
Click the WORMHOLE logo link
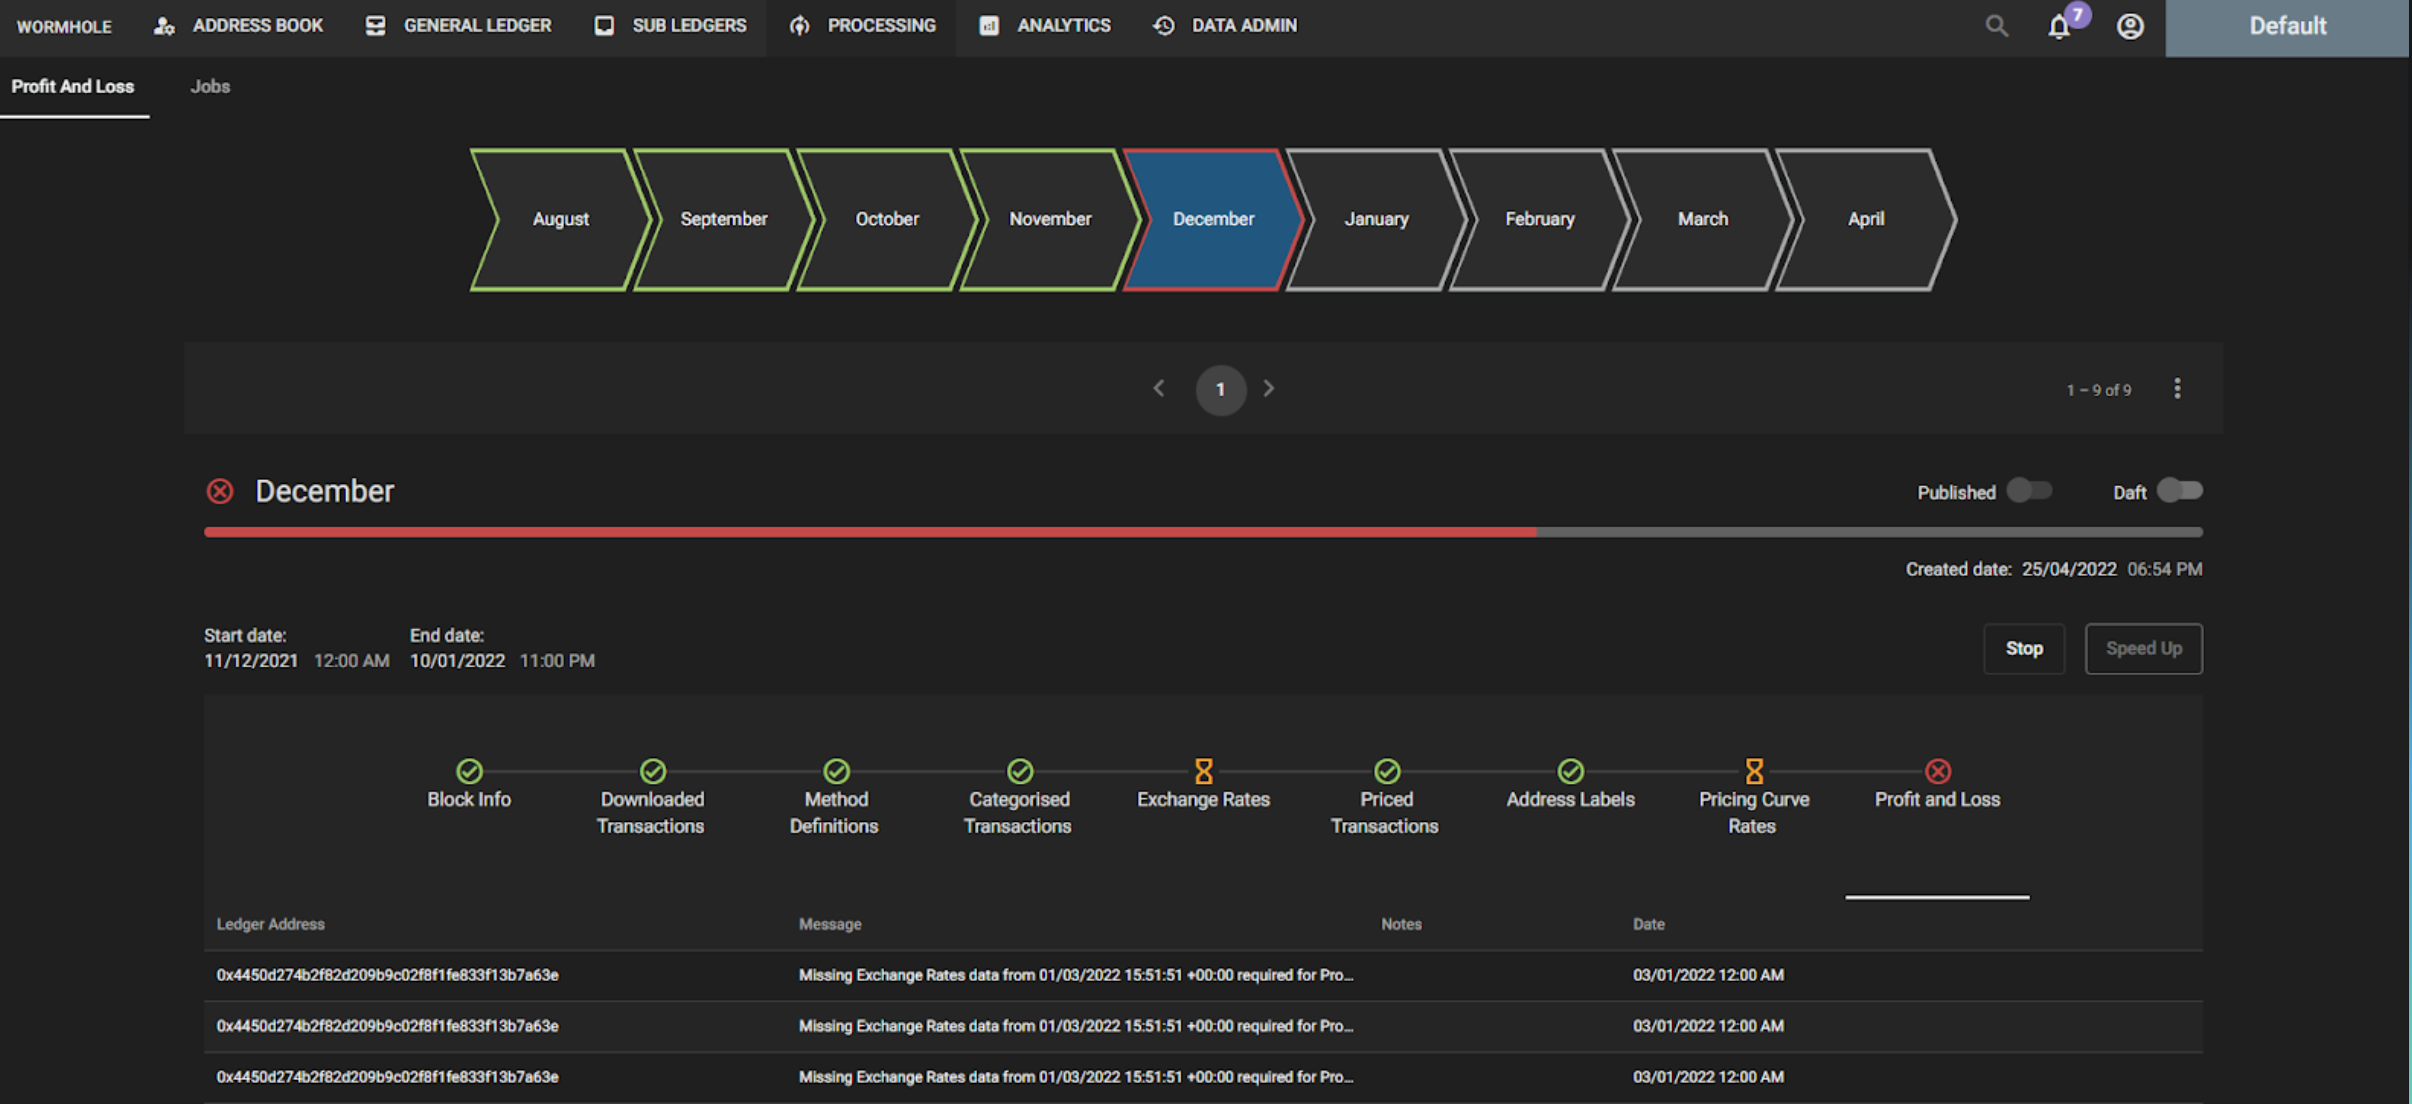pos(64,27)
